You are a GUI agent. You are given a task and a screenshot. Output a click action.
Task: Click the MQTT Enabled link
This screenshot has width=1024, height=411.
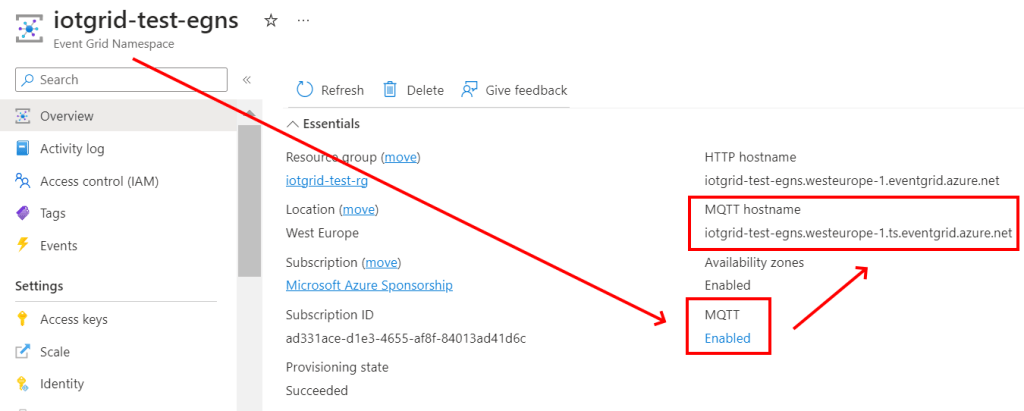click(727, 338)
